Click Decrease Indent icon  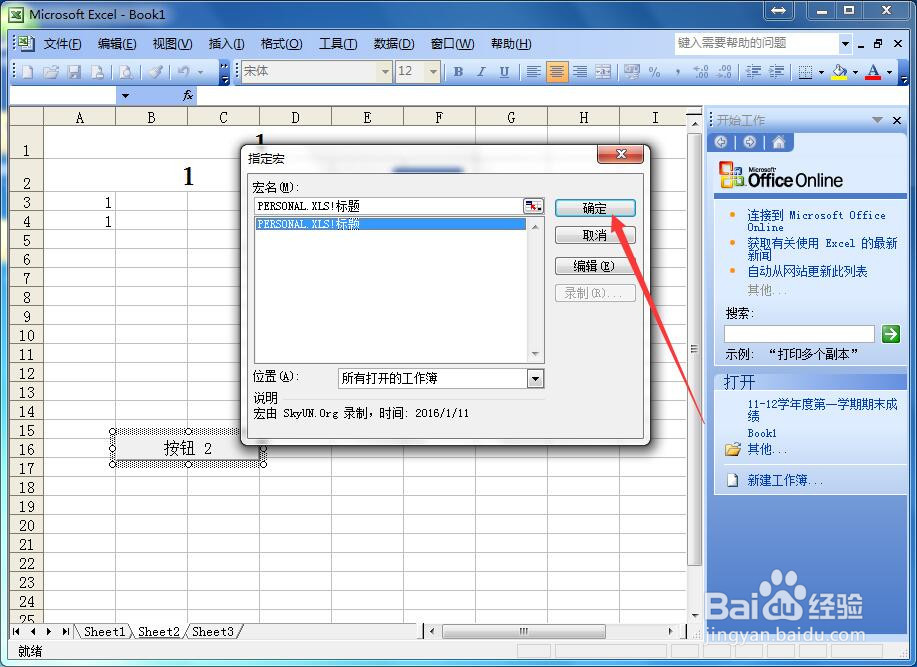(x=753, y=72)
